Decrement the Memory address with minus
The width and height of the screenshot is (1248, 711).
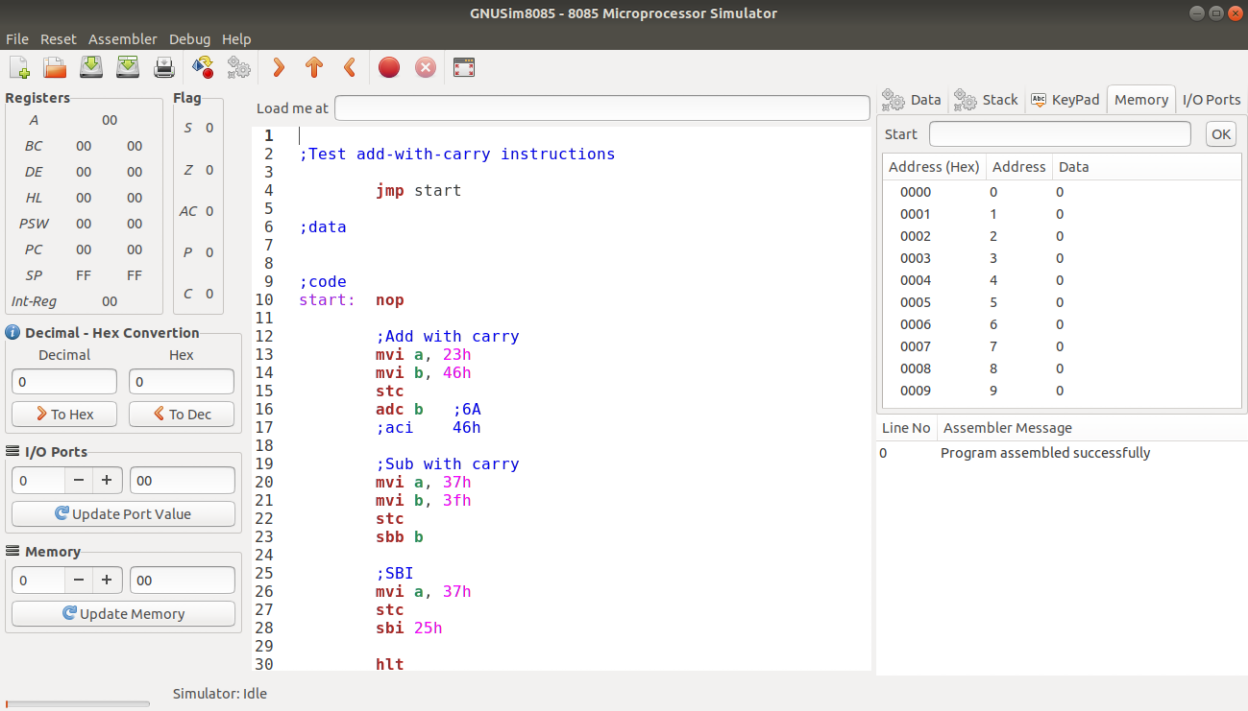point(79,581)
